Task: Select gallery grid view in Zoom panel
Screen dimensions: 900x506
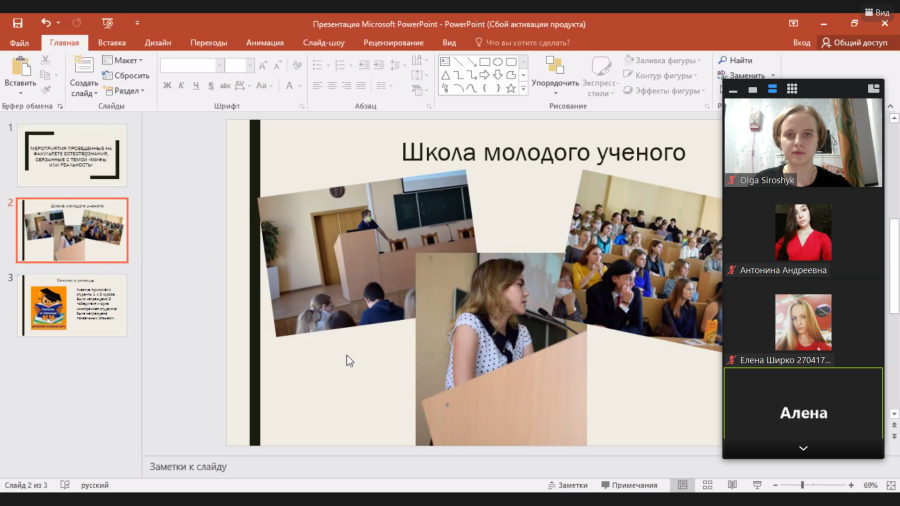Action: click(x=792, y=89)
